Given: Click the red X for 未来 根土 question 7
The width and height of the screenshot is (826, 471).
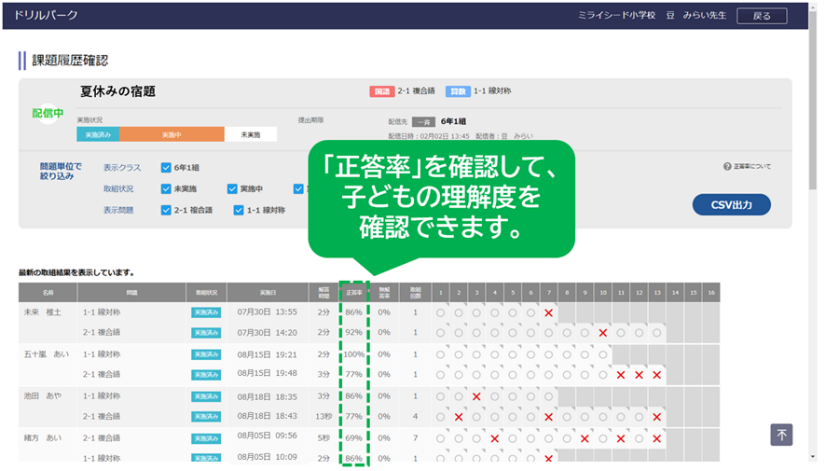Looking at the screenshot, I should pyautogui.click(x=548, y=313).
